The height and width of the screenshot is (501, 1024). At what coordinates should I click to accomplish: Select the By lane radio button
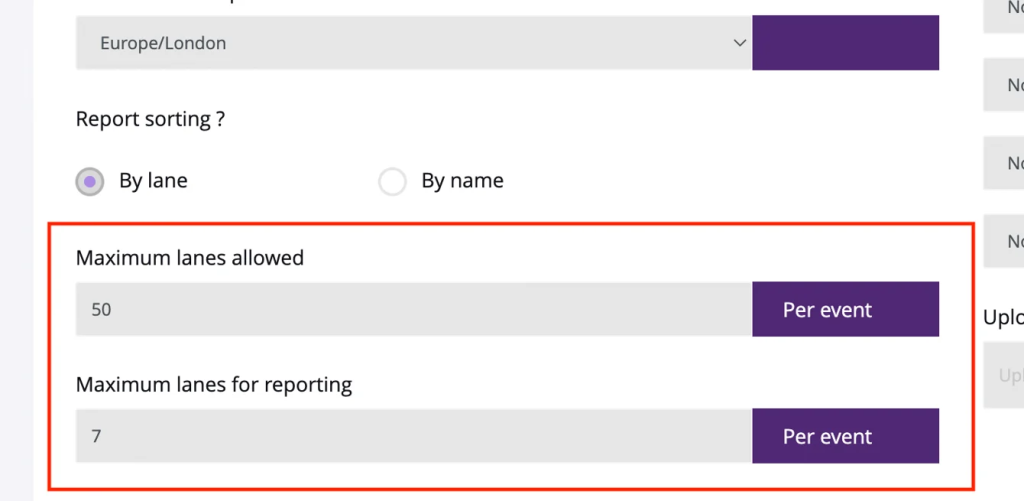click(x=90, y=181)
